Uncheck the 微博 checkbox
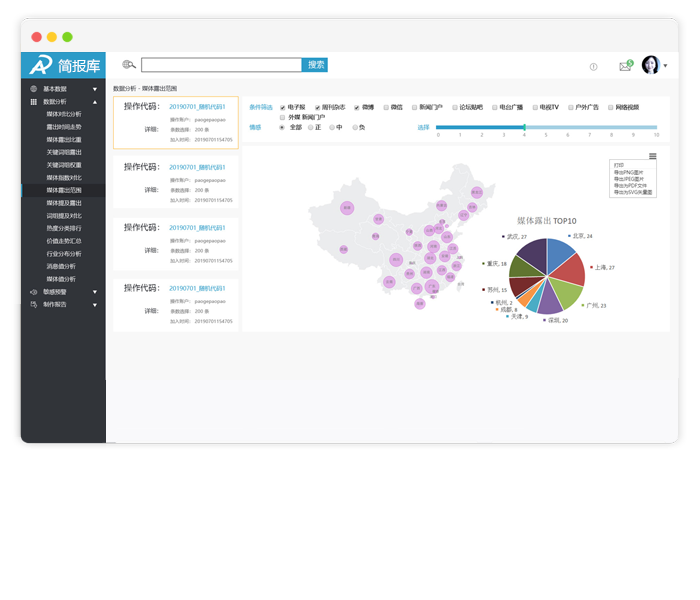The image size is (700, 600). tap(357, 108)
